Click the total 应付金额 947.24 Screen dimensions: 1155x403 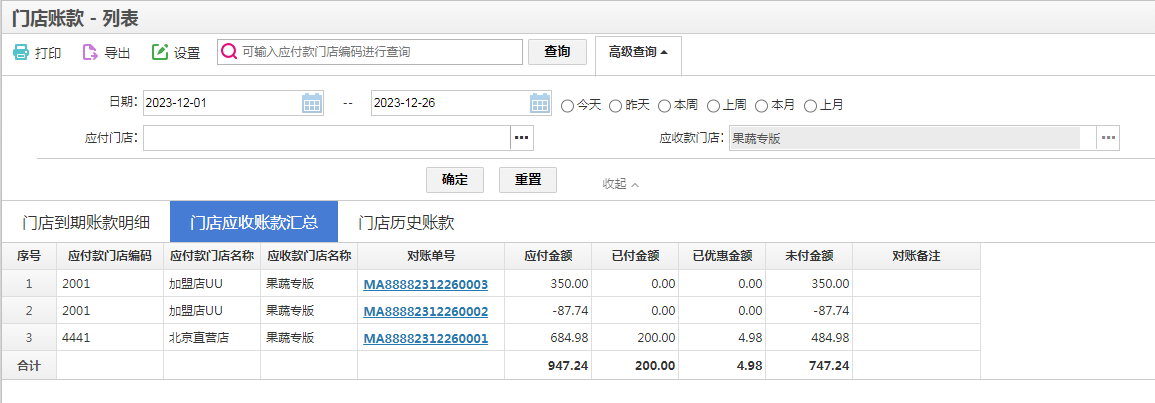[568, 365]
